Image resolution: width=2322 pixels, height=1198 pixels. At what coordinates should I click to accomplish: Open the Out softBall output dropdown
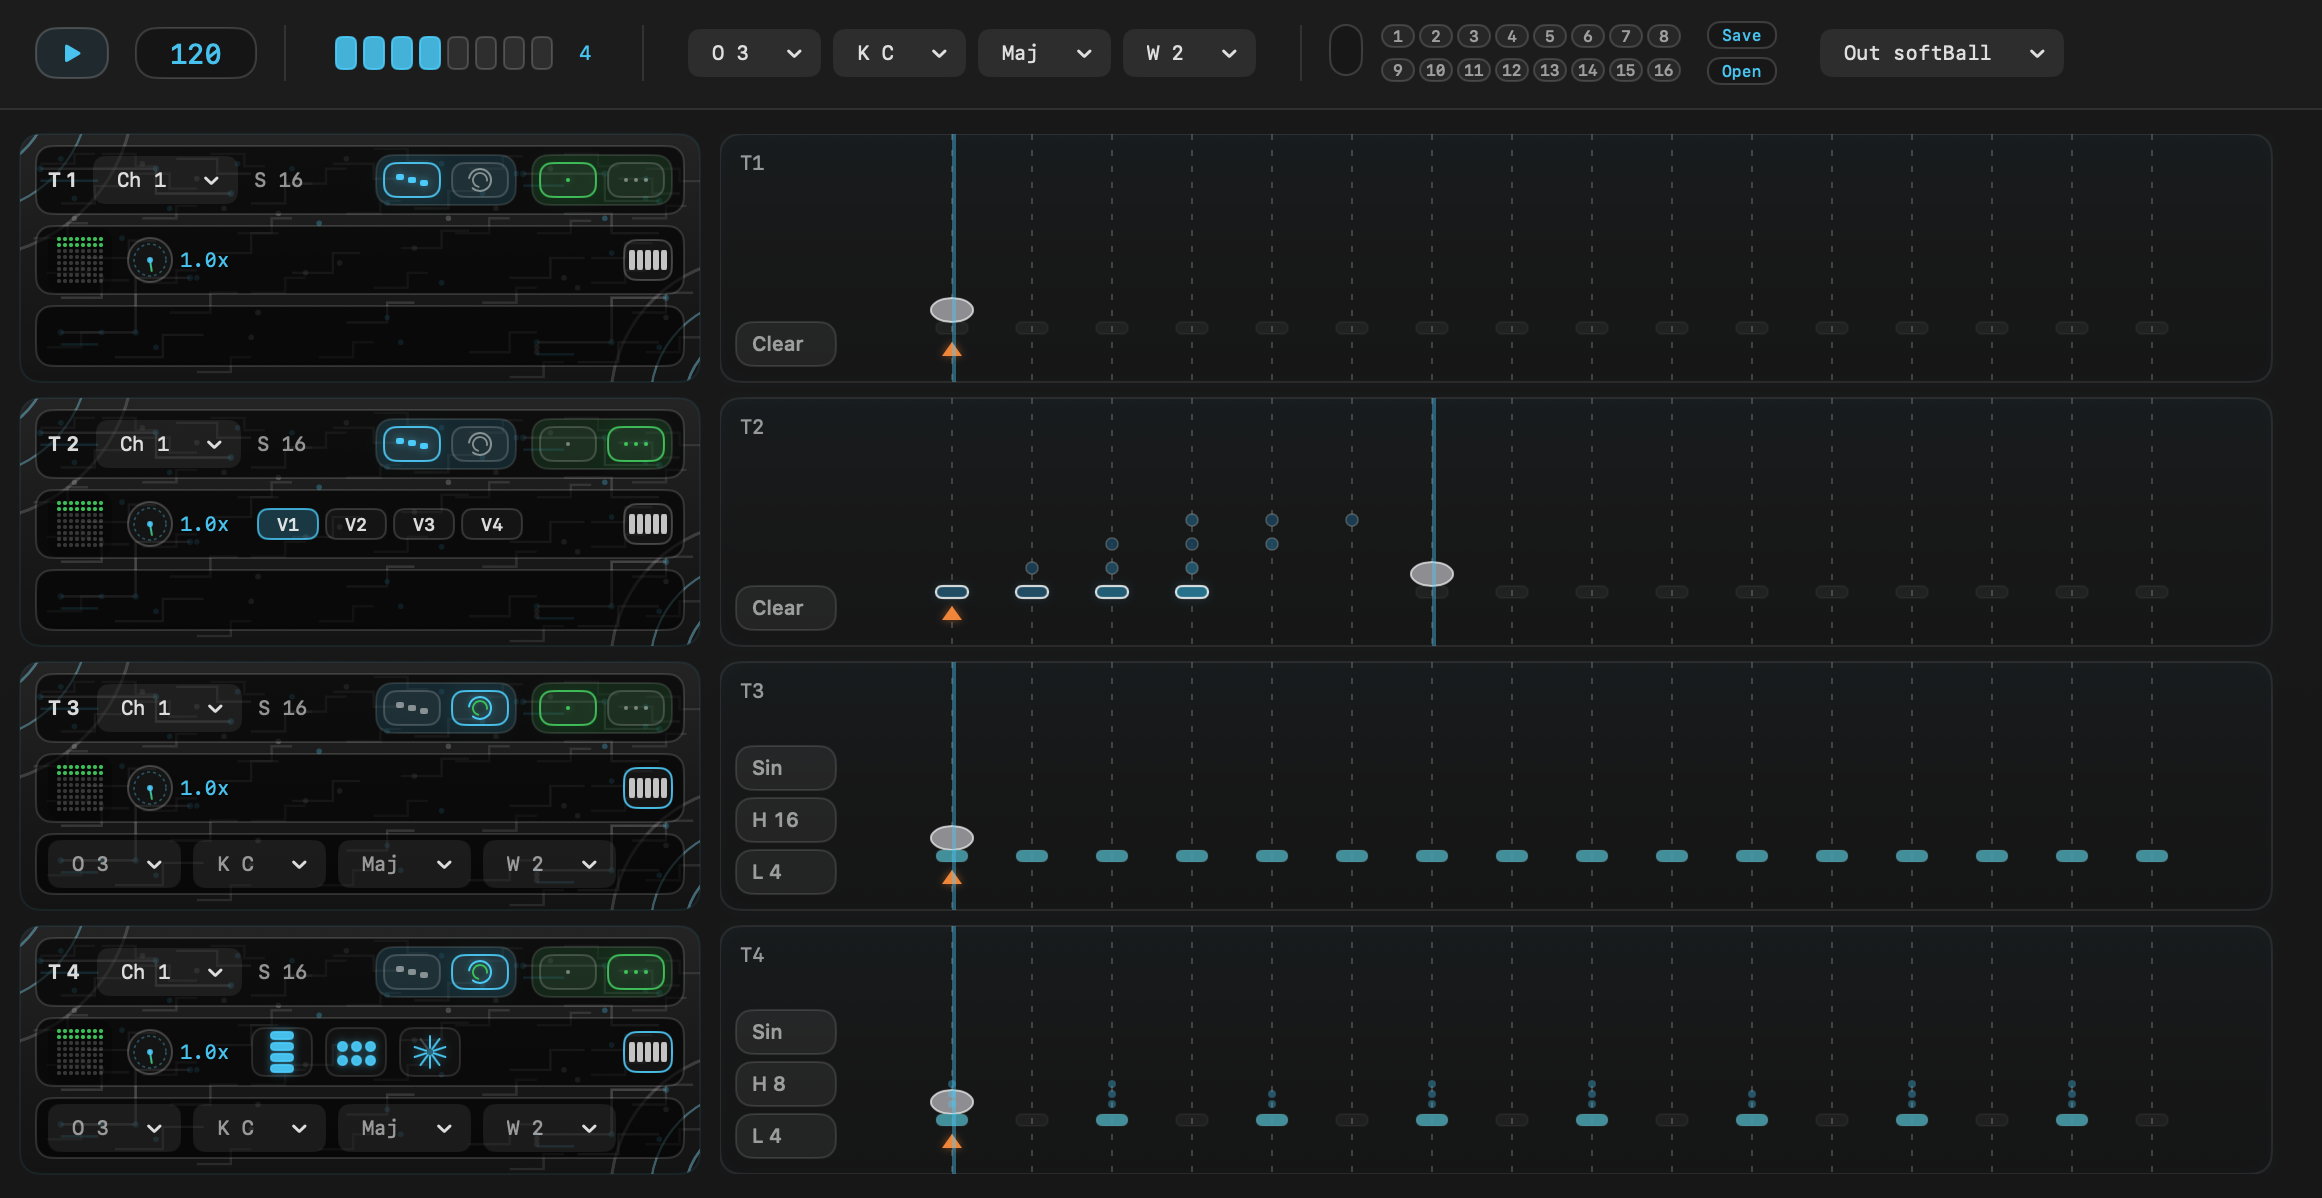click(1940, 53)
